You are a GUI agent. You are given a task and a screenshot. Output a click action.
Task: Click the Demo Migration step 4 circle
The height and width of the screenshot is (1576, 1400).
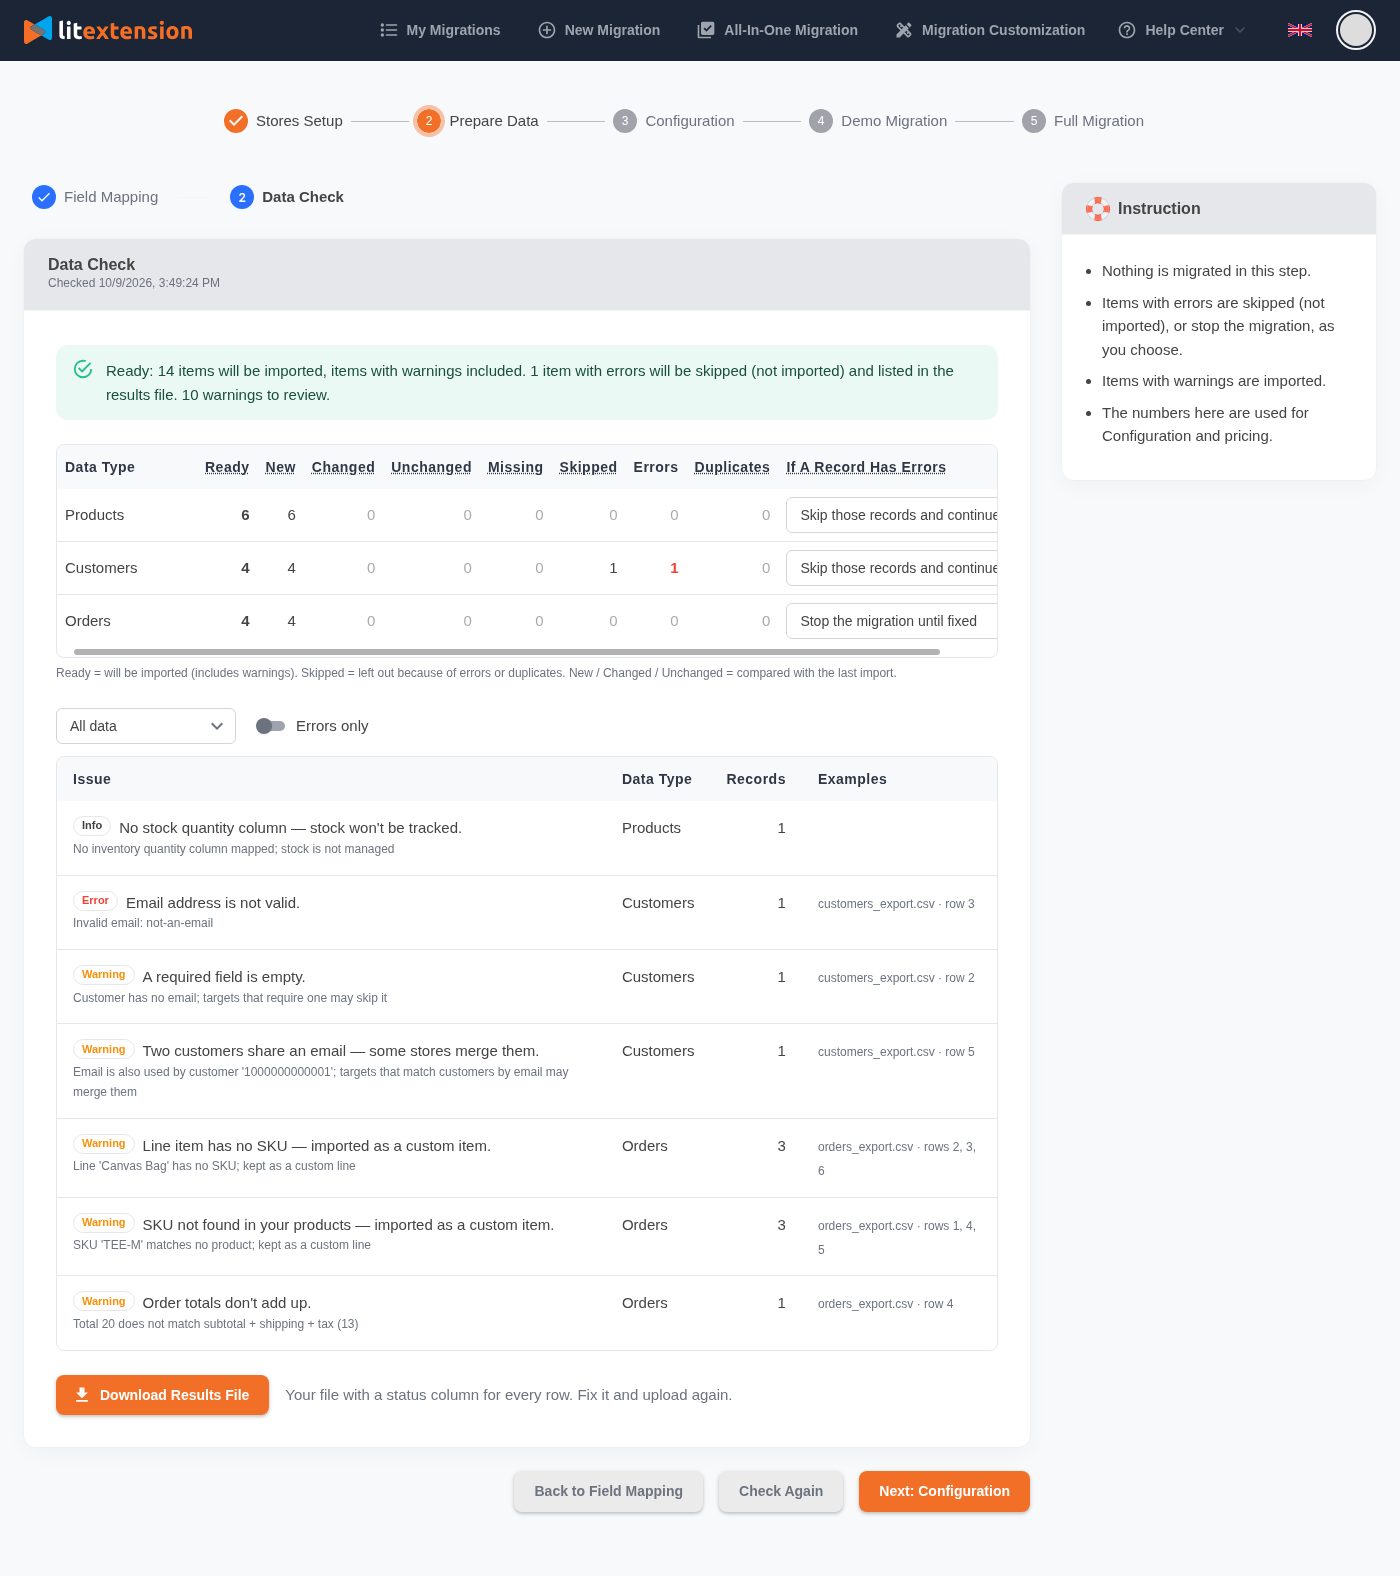(821, 121)
